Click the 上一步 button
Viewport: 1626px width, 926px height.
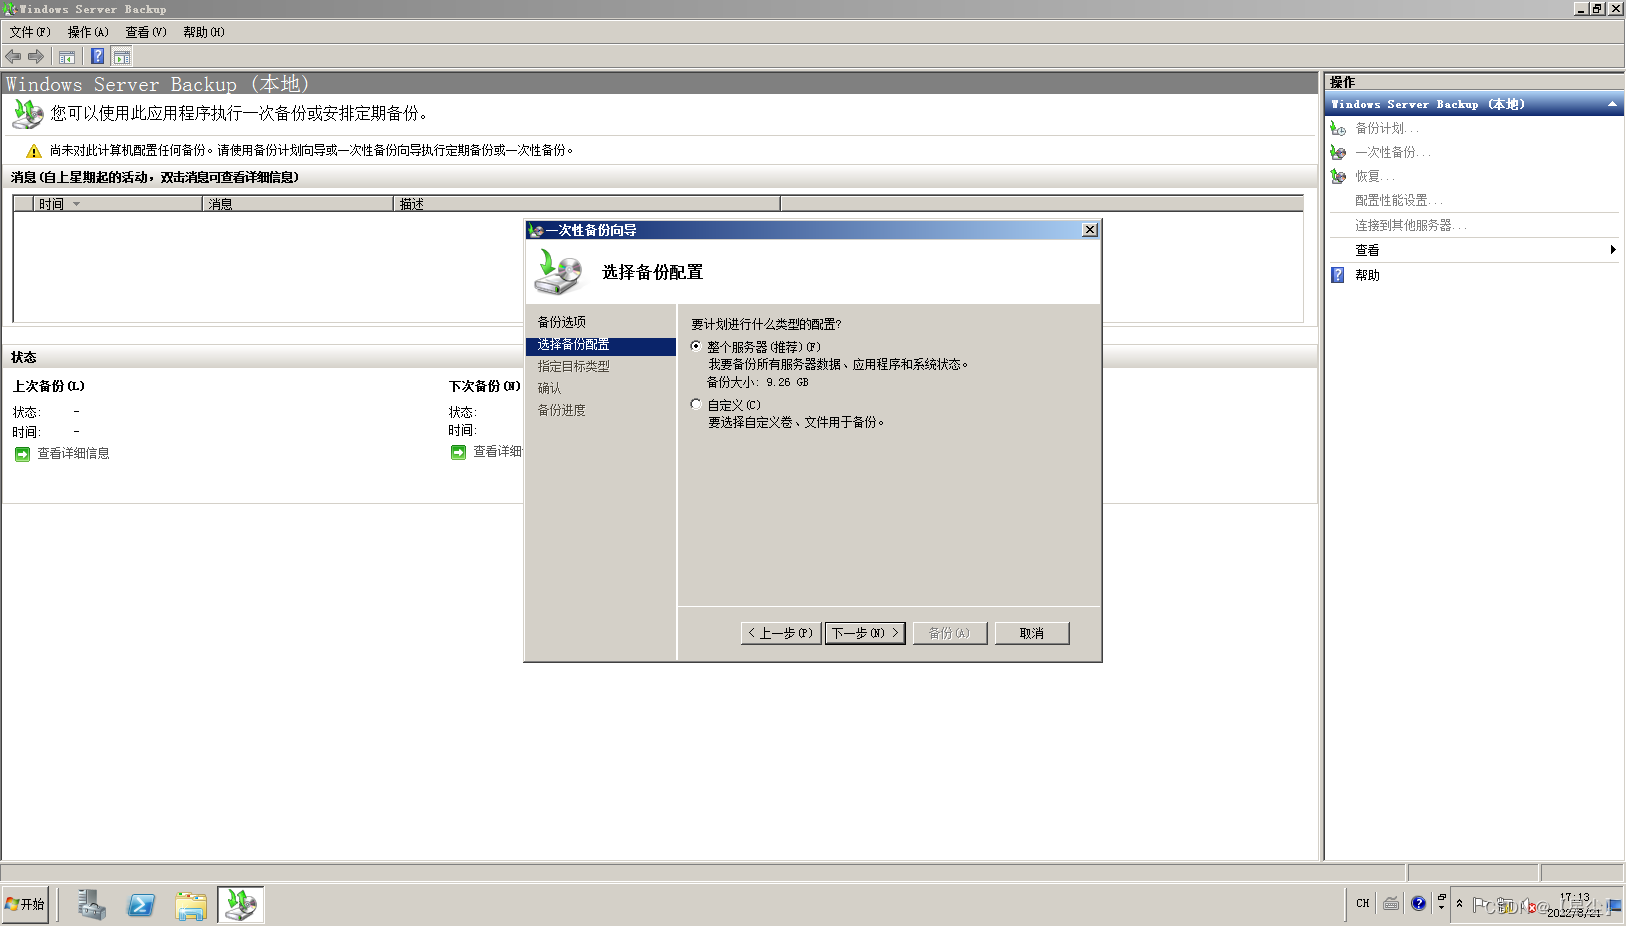tap(781, 633)
